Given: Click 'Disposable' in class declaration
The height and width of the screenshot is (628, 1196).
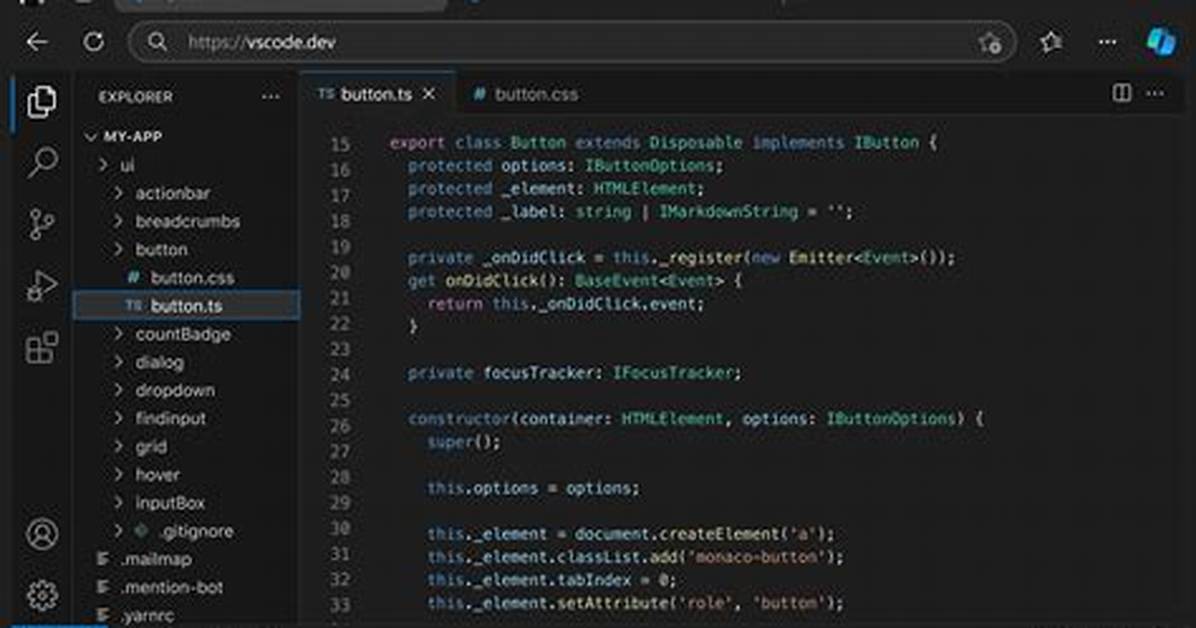Looking at the screenshot, I should pyautogui.click(x=696, y=143).
